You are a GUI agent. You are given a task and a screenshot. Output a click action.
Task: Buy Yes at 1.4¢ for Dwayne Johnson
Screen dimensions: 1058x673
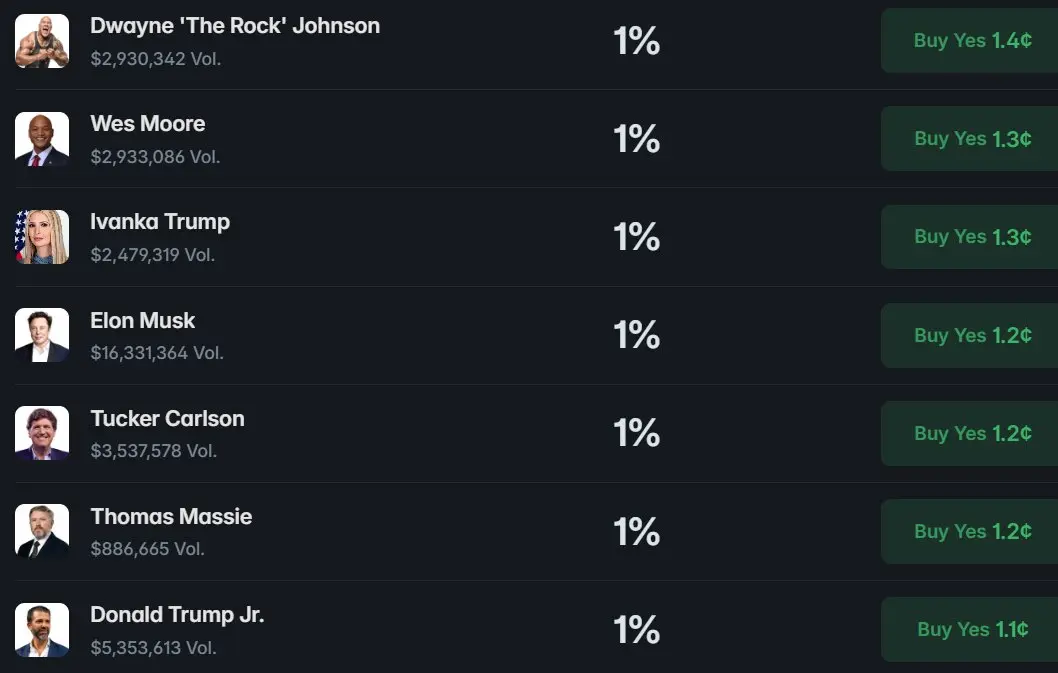click(x=970, y=41)
